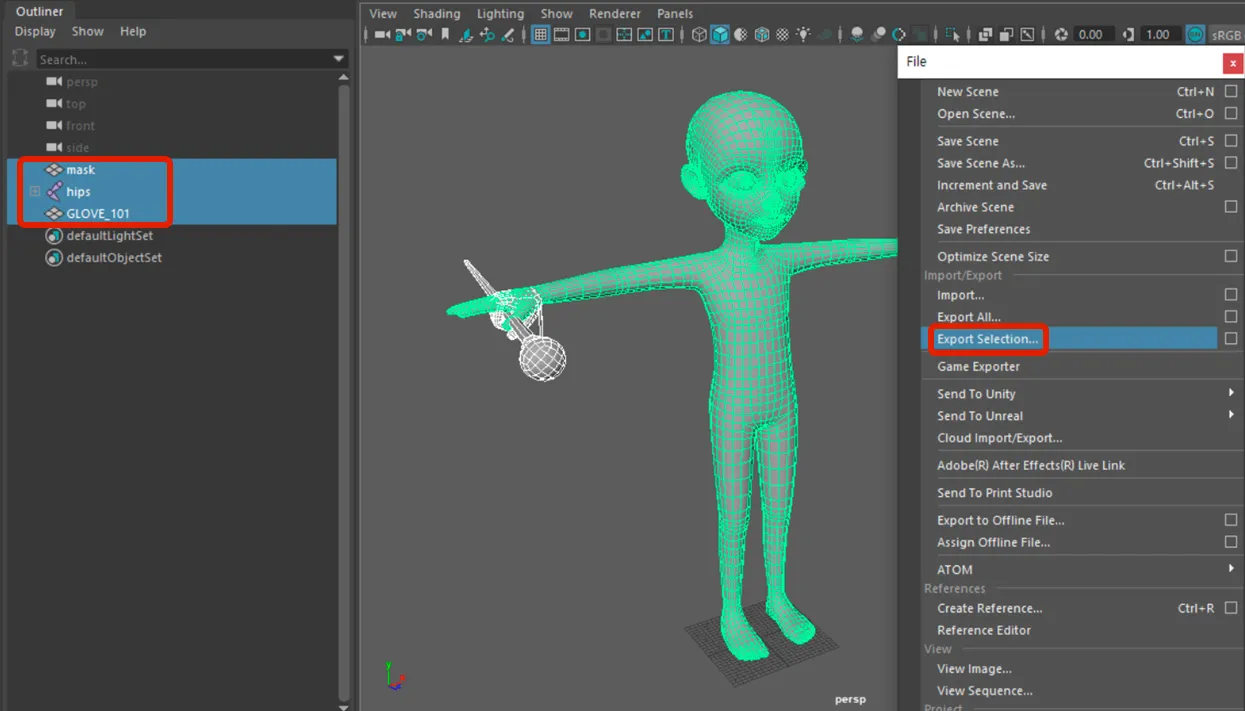Viewport: 1245px width, 711px height.
Task: Toggle XRay Active Components icon
Action: click(1006, 35)
